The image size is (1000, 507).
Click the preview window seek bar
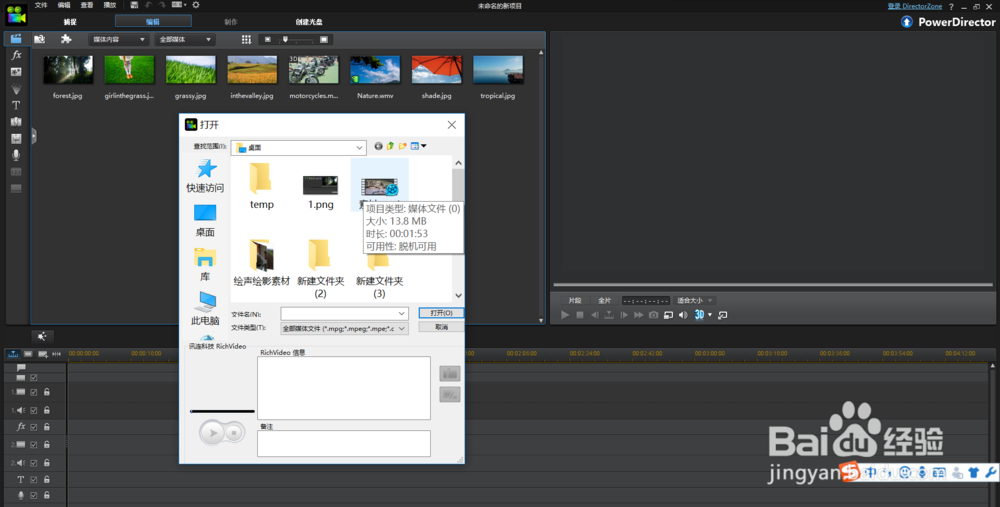[773, 284]
